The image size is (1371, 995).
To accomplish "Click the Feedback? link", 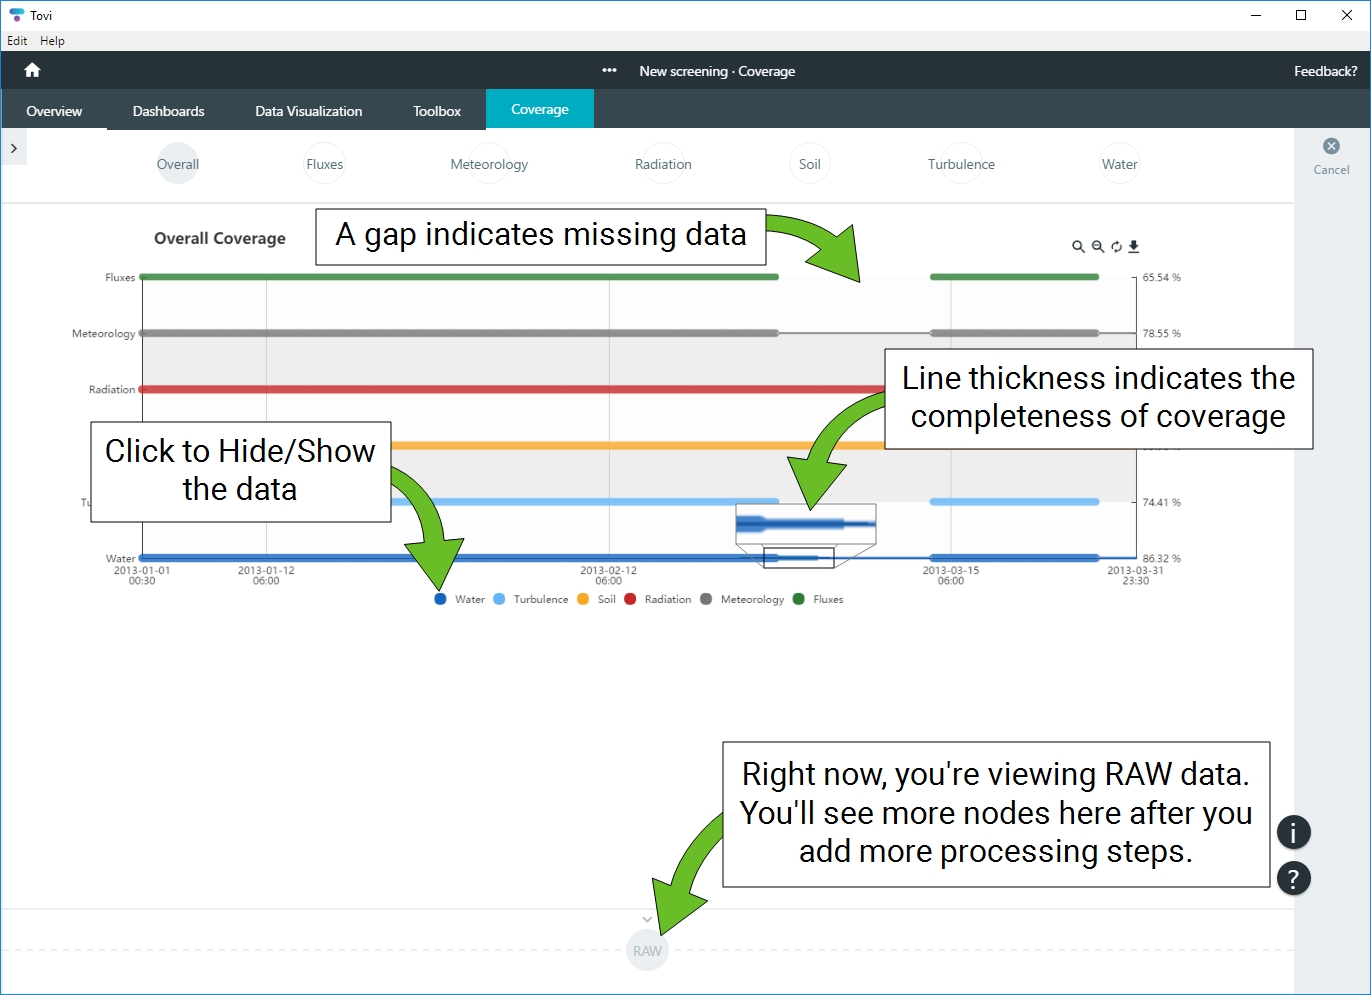I will coord(1325,71).
